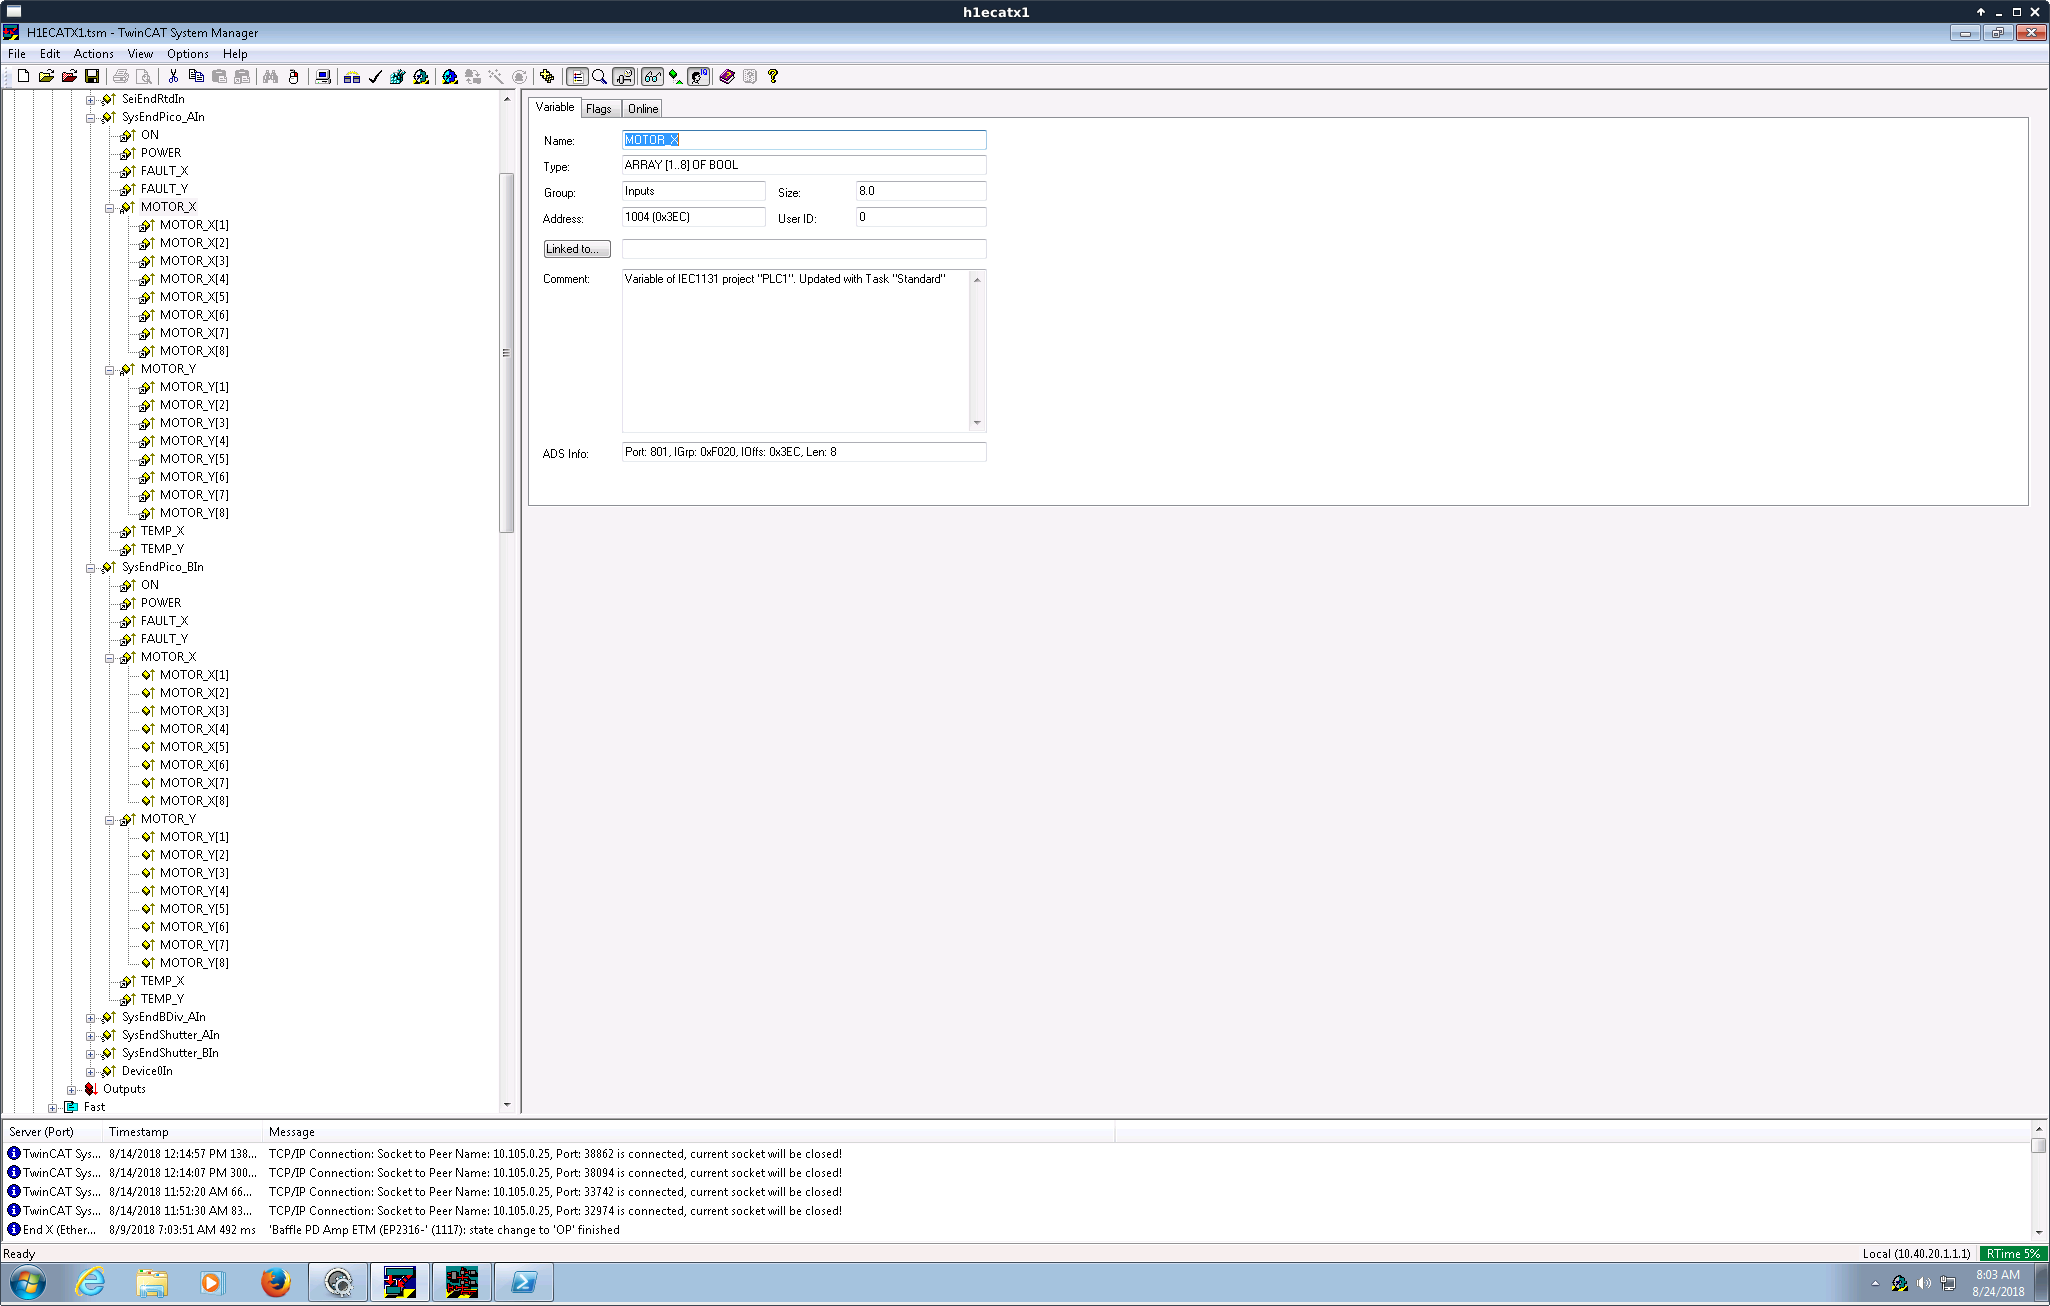Collapse the SysEndPico_BIn tree node
The image size is (2050, 1306).
(90, 568)
